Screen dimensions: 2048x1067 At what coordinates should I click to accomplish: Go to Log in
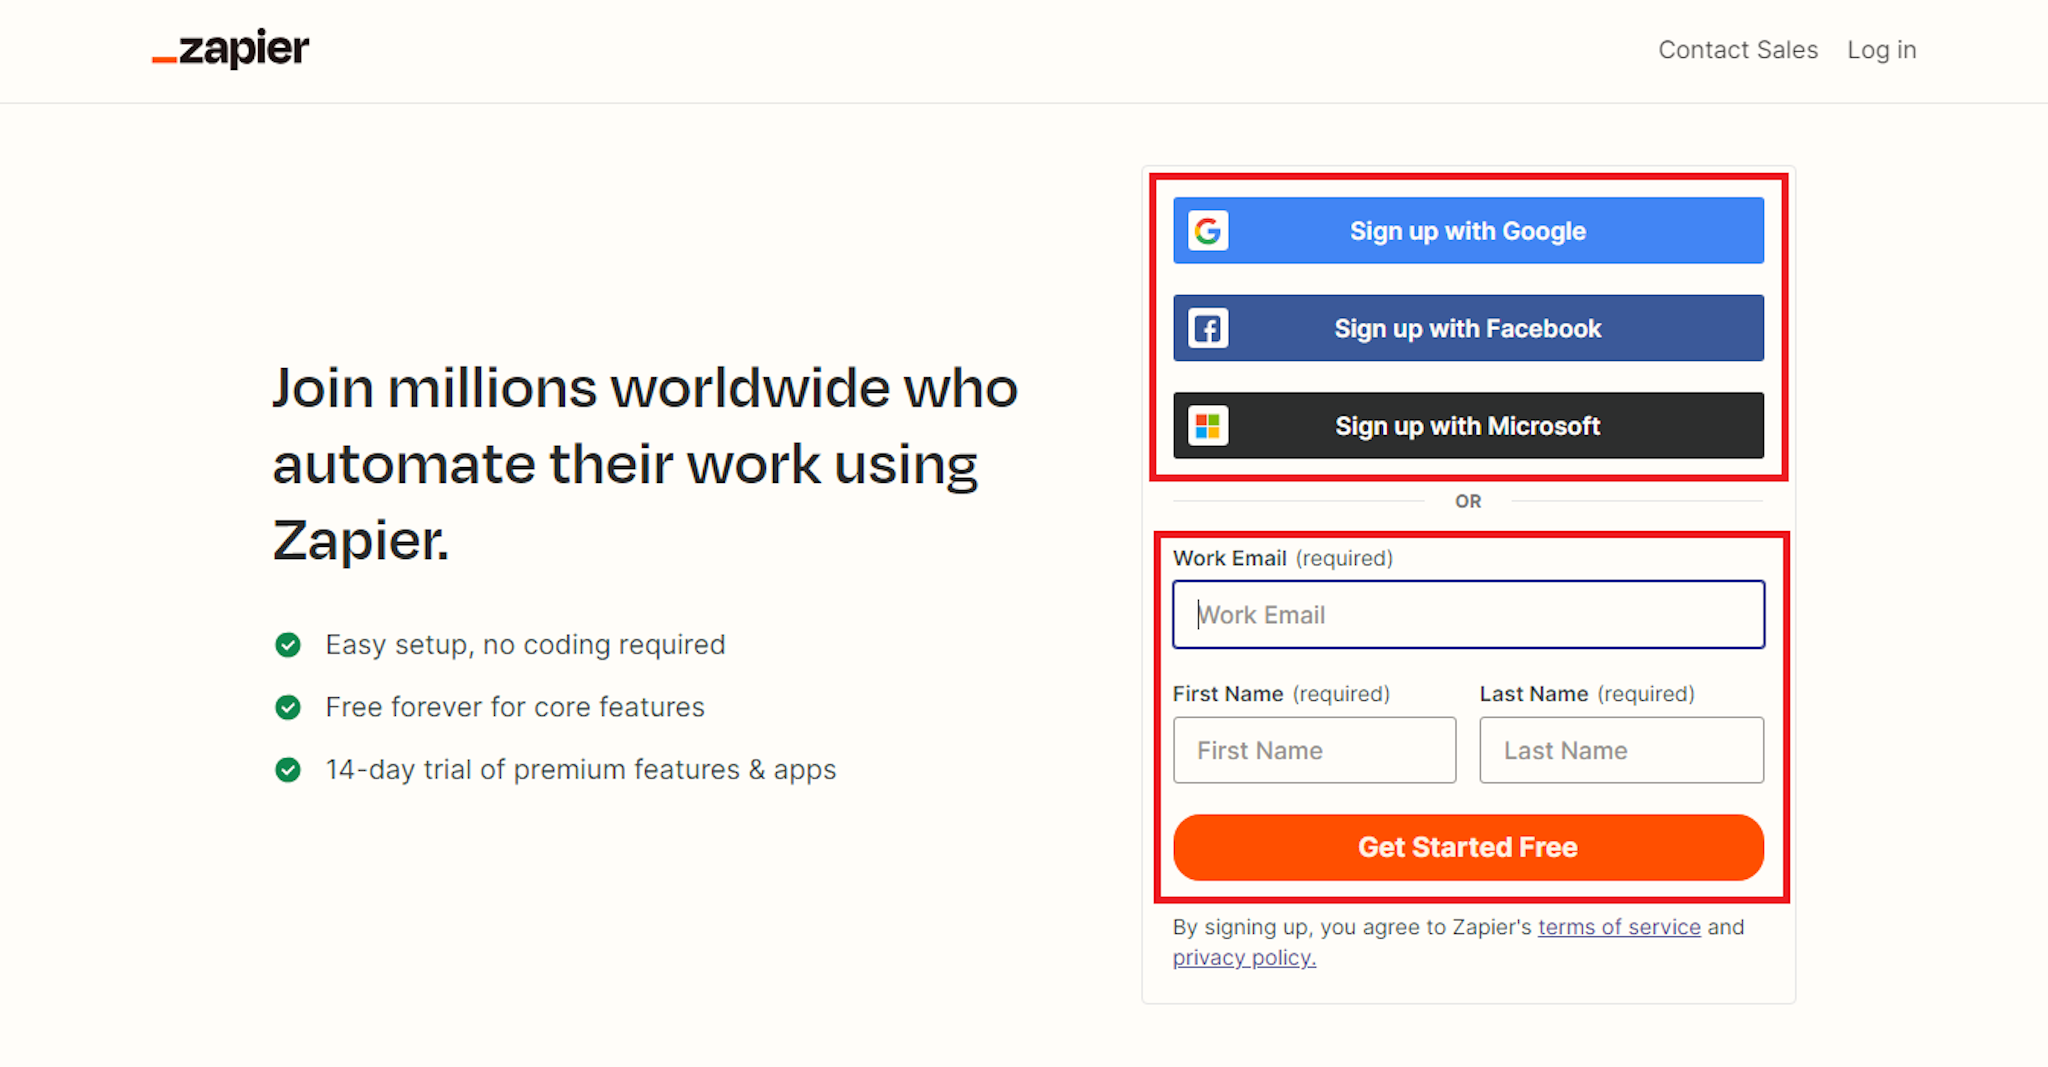tap(1881, 50)
